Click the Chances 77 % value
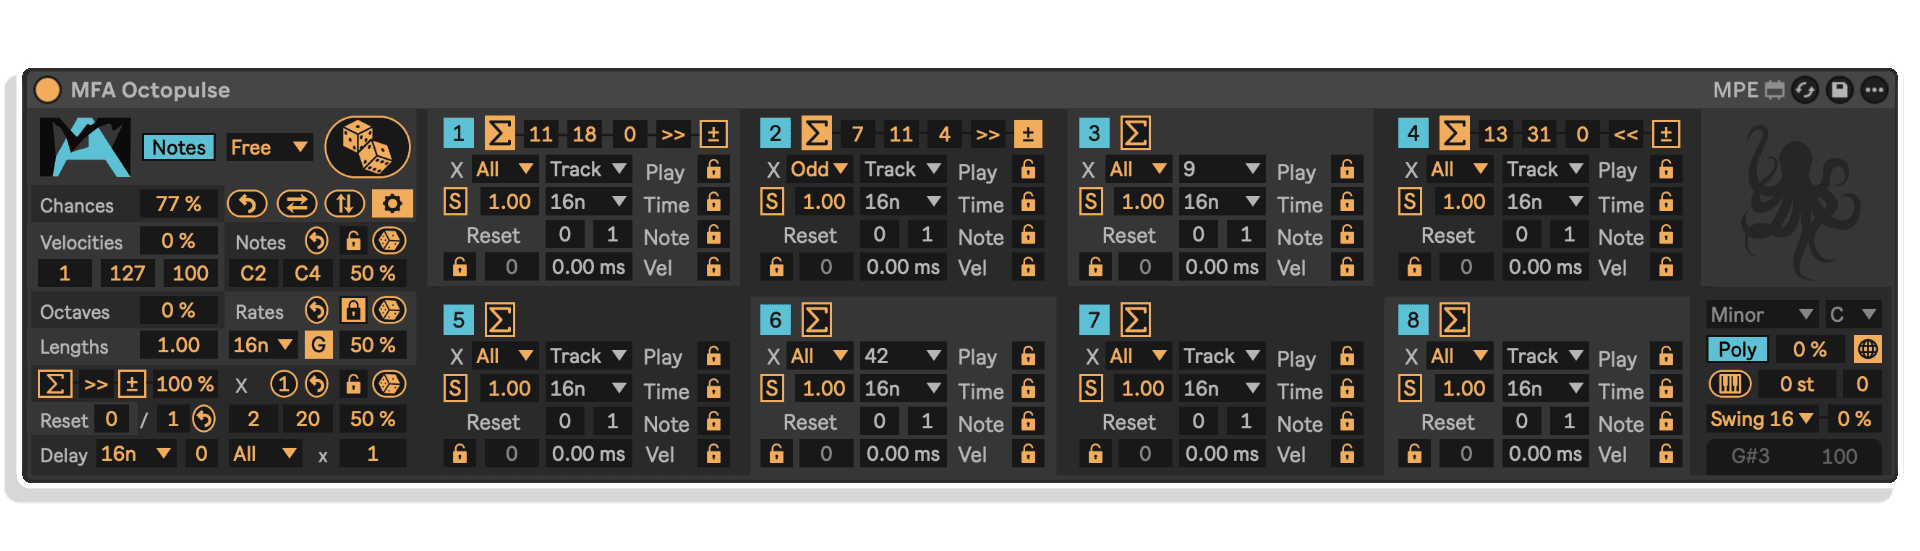Screen dimensions: 1920x551 179,204
